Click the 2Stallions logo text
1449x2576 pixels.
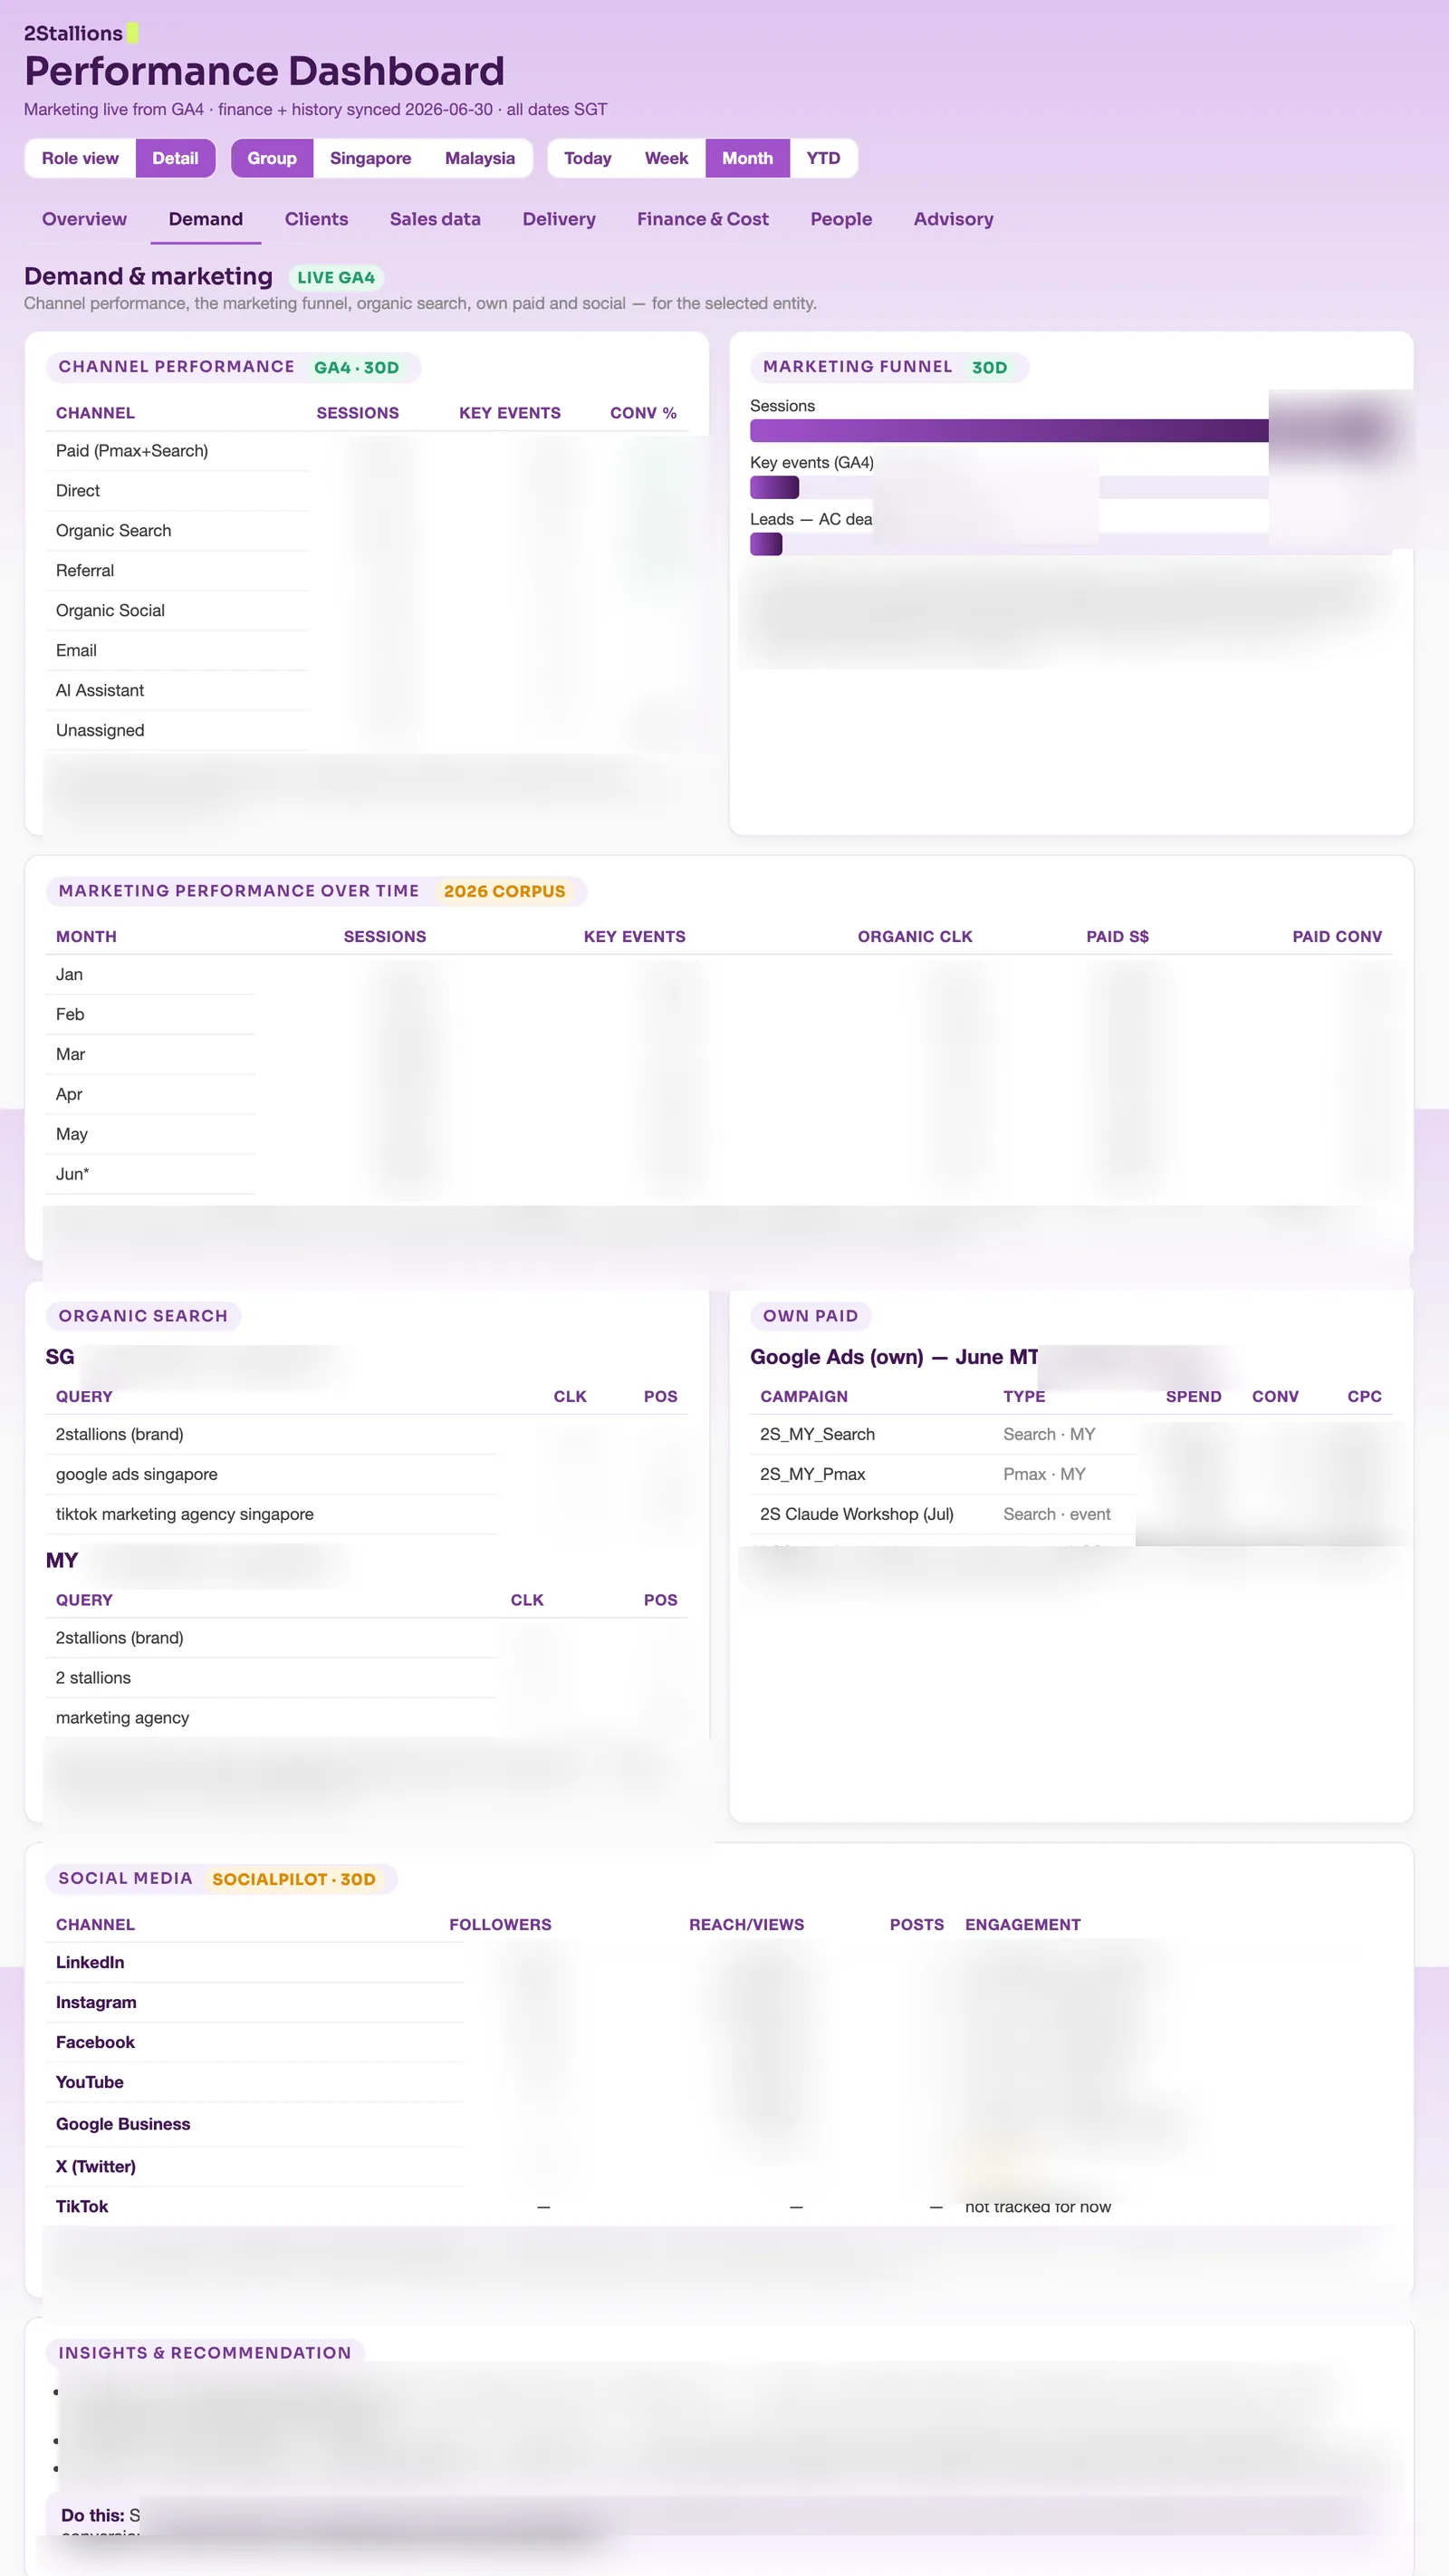pyautogui.click(x=73, y=33)
